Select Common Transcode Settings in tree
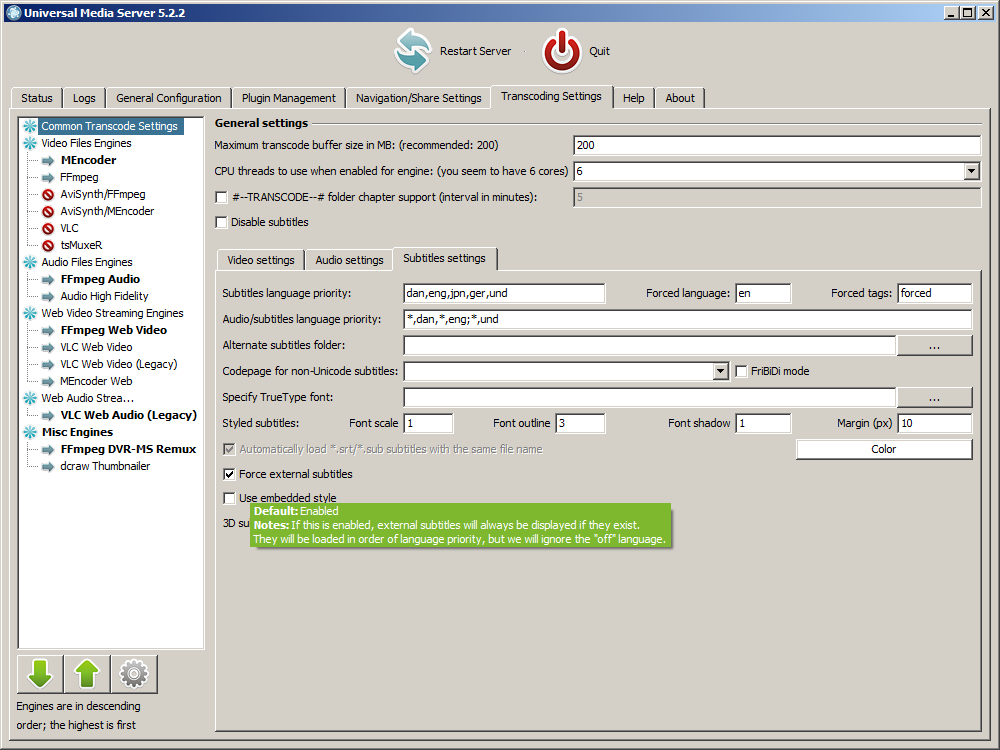The image size is (1000, 750). coord(109,126)
